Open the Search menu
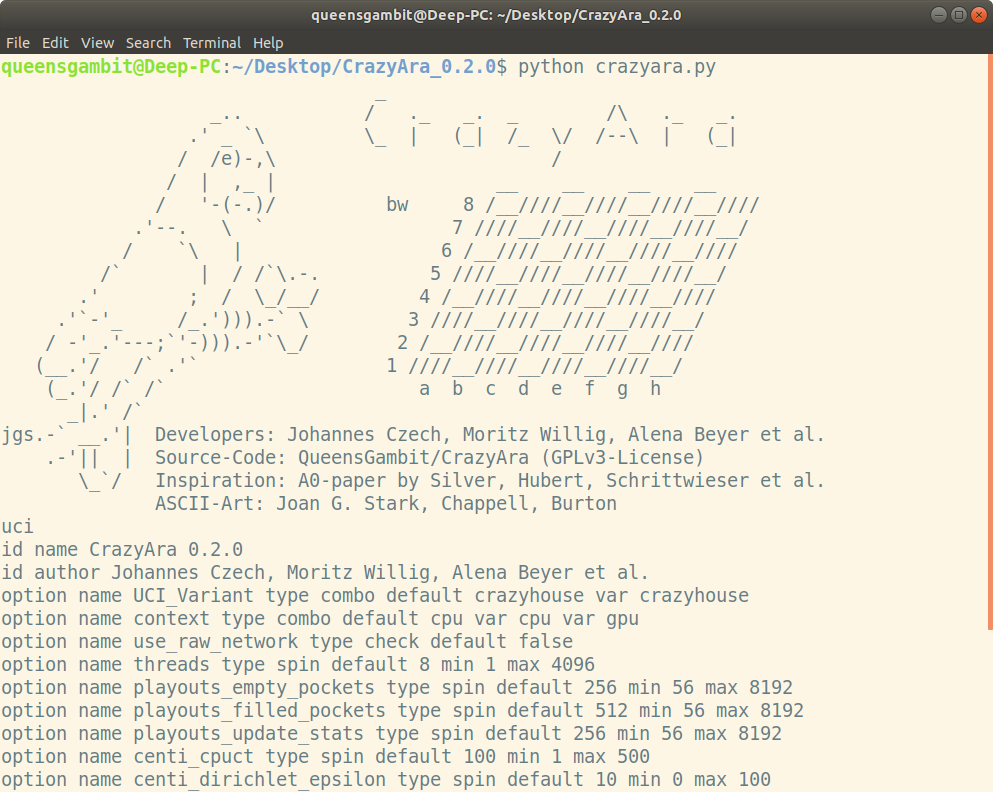The height and width of the screenshot is (792, 993). coord(148,43)
